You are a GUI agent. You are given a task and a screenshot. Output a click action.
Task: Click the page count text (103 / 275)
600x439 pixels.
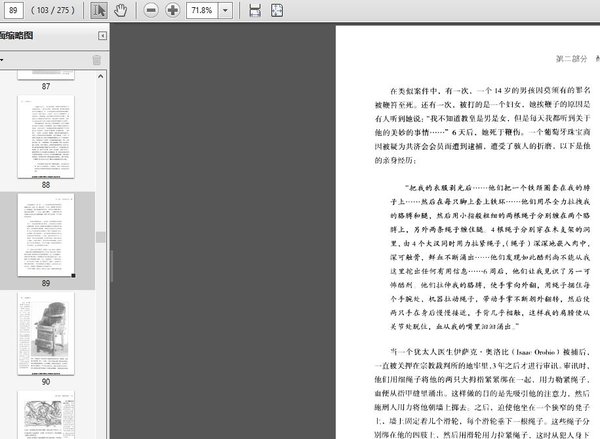click(53, 10)
